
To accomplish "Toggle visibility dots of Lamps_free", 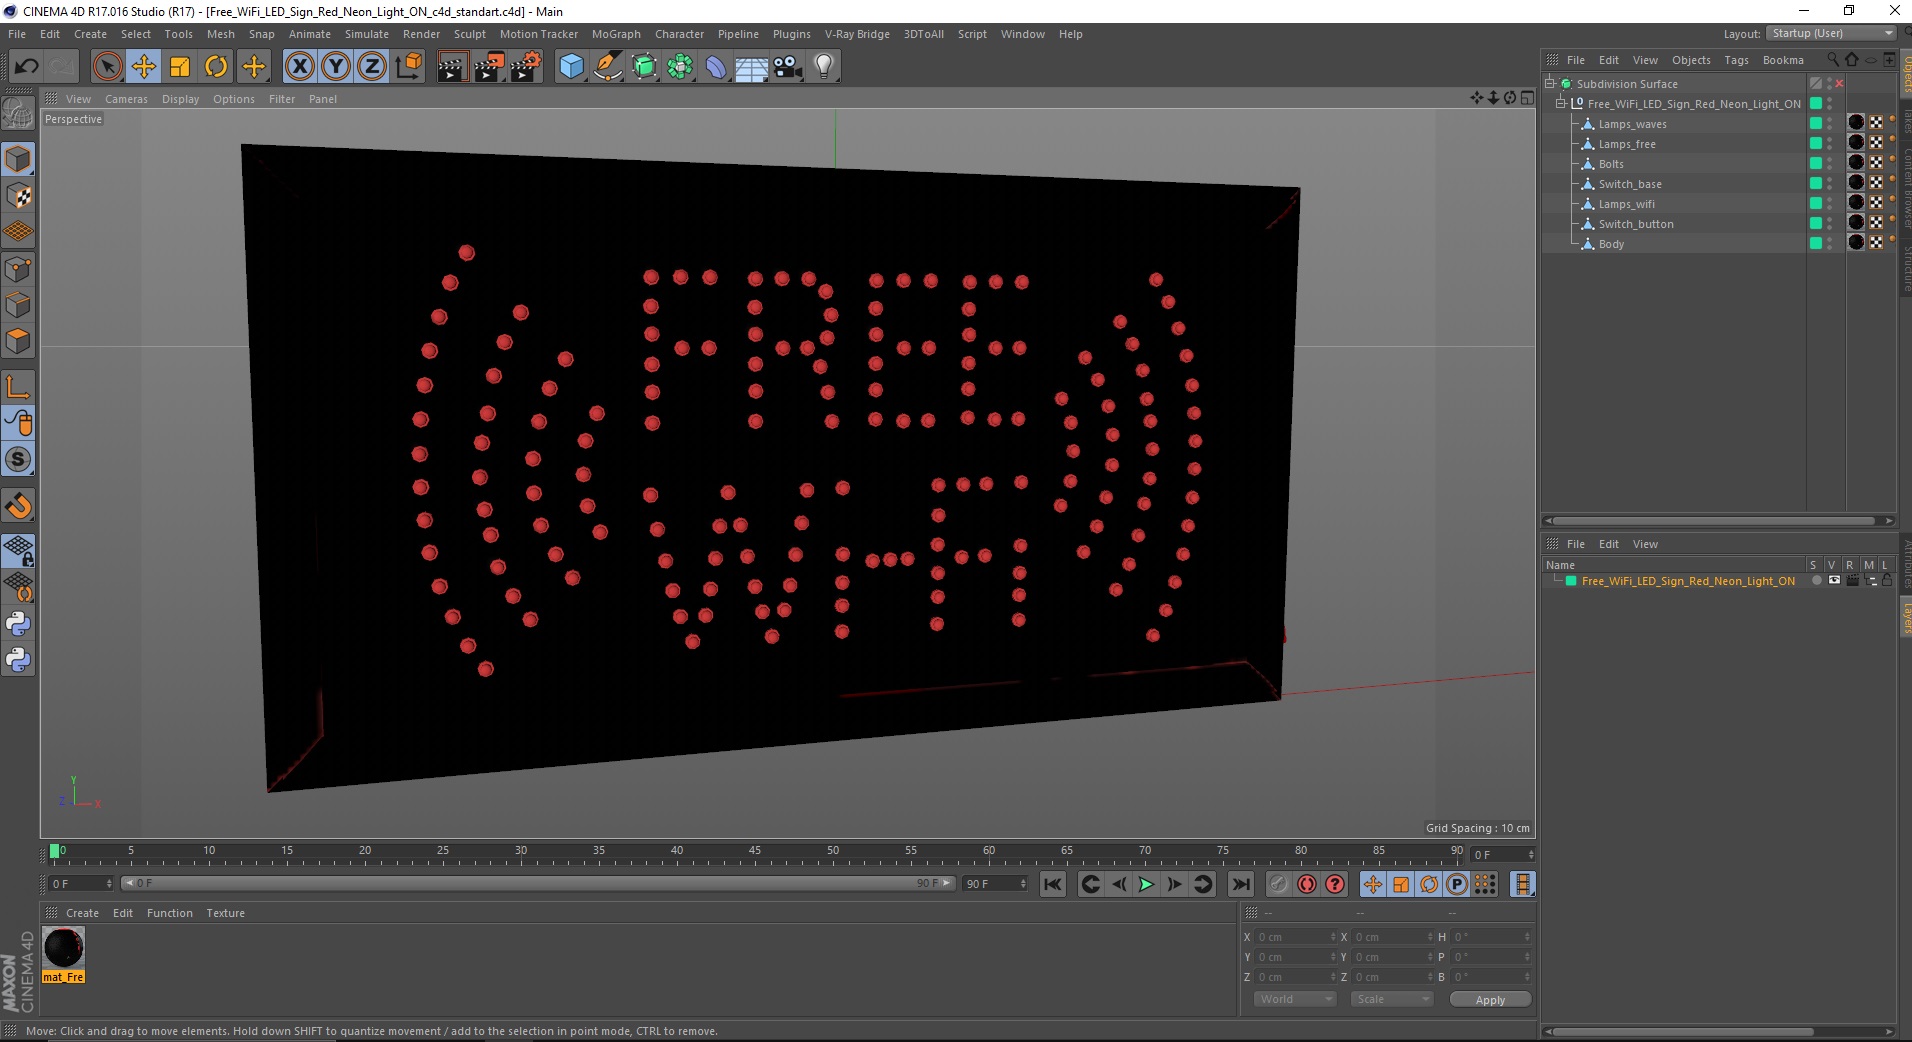I will (1830, 144).
